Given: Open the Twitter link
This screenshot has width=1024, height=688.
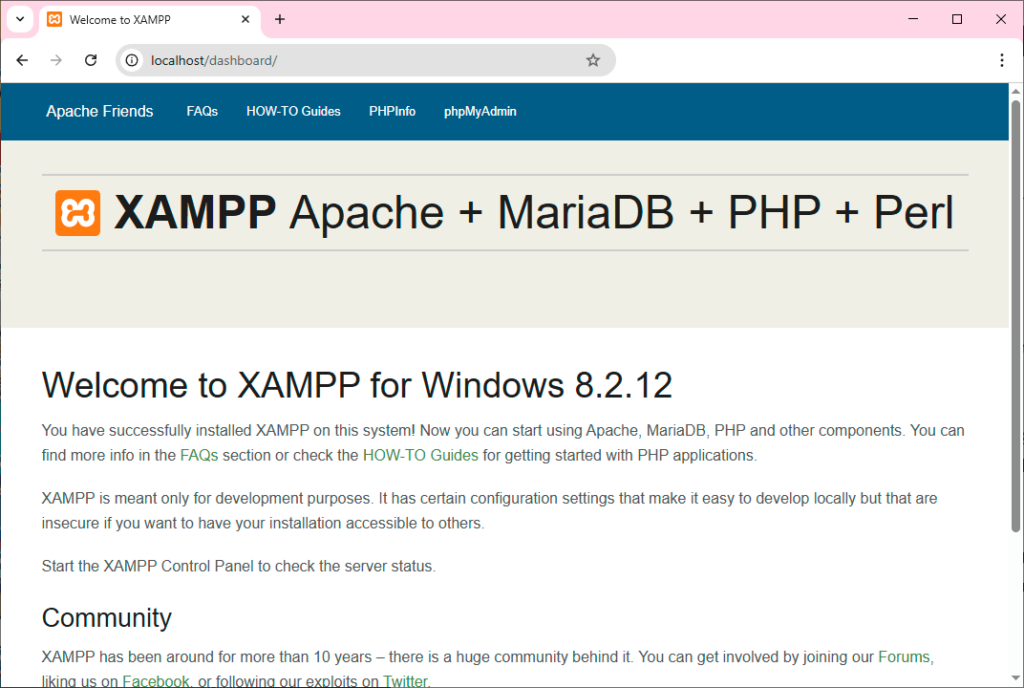Looking at the screenshot, I should click(405, 681).
